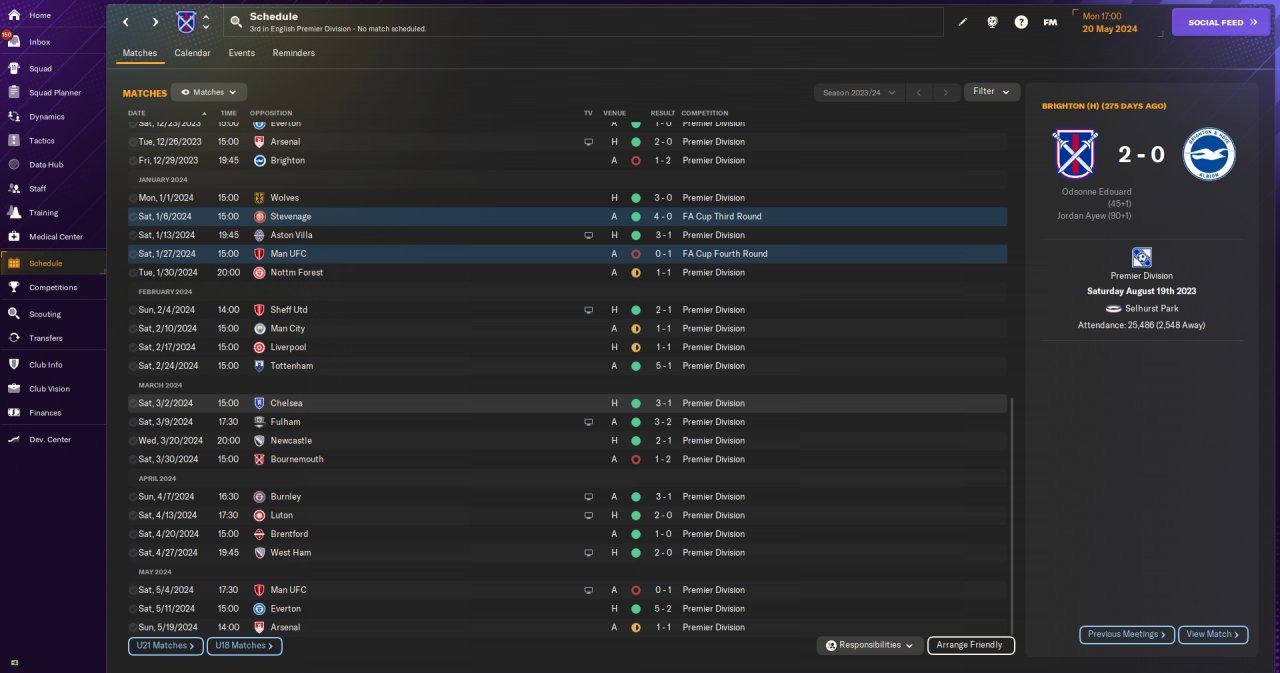The image size is (1280, 673).
Task: Open the Staff icon
Action: (14, 189)
